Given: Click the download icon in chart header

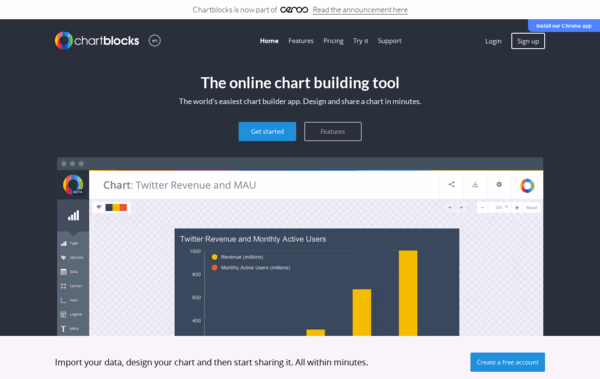Looking at the screenshot, I should (x=475, y=185).
